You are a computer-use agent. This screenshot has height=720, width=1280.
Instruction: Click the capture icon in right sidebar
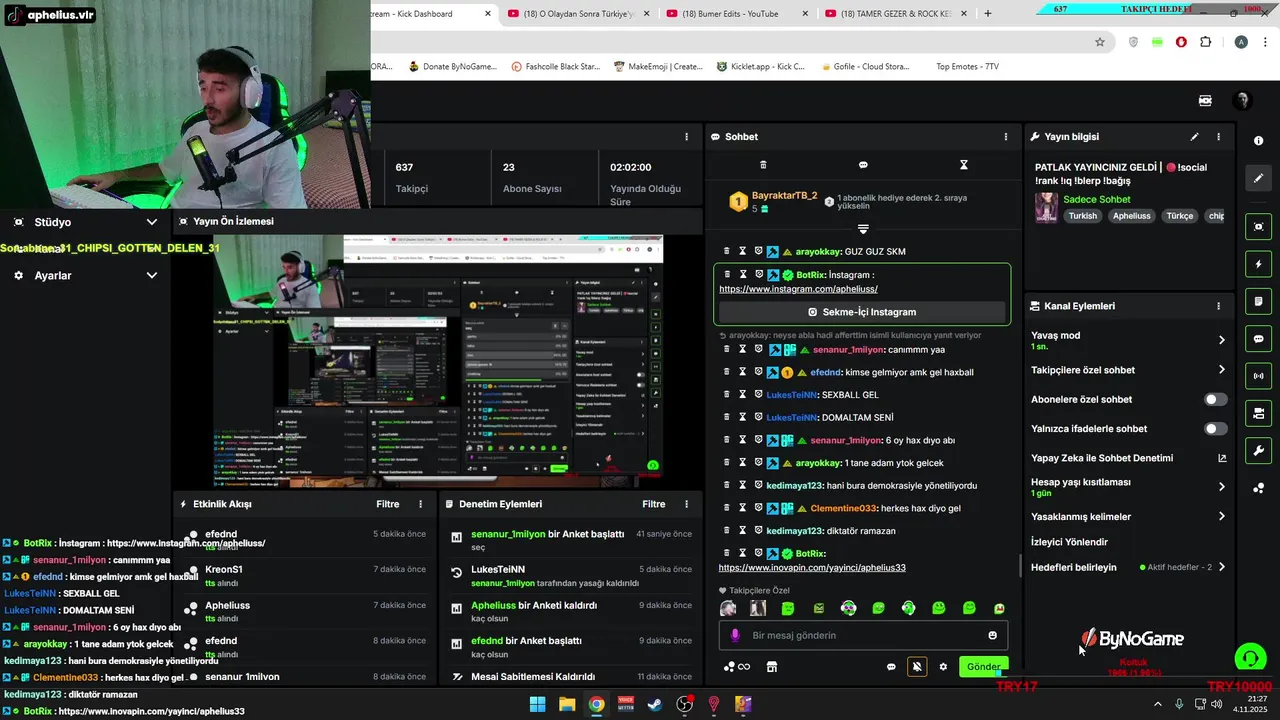(x=1259, y=227)
